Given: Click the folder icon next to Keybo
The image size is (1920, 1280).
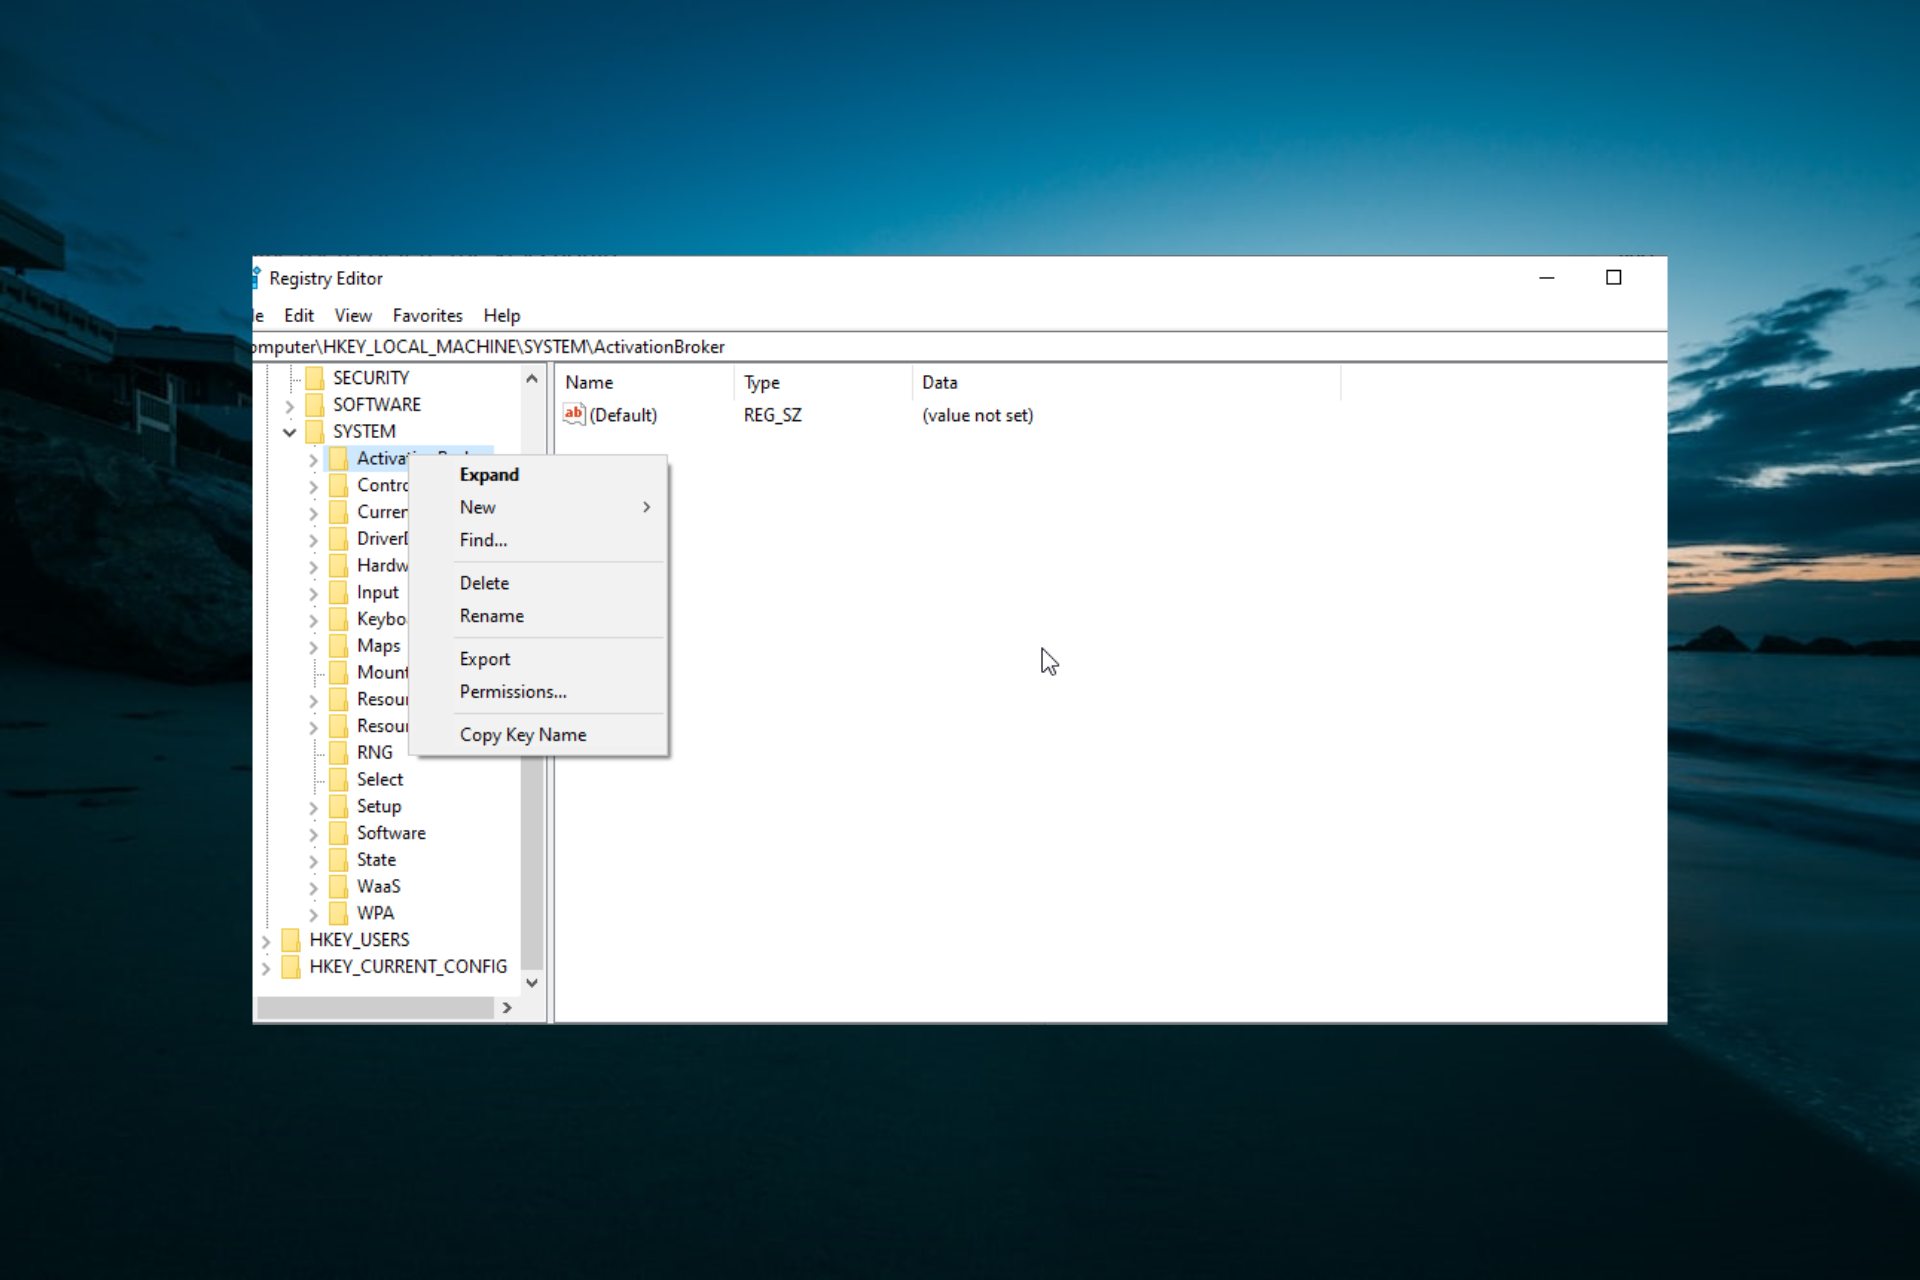Looking at the screenshot, I should click(x=339, y=620).
